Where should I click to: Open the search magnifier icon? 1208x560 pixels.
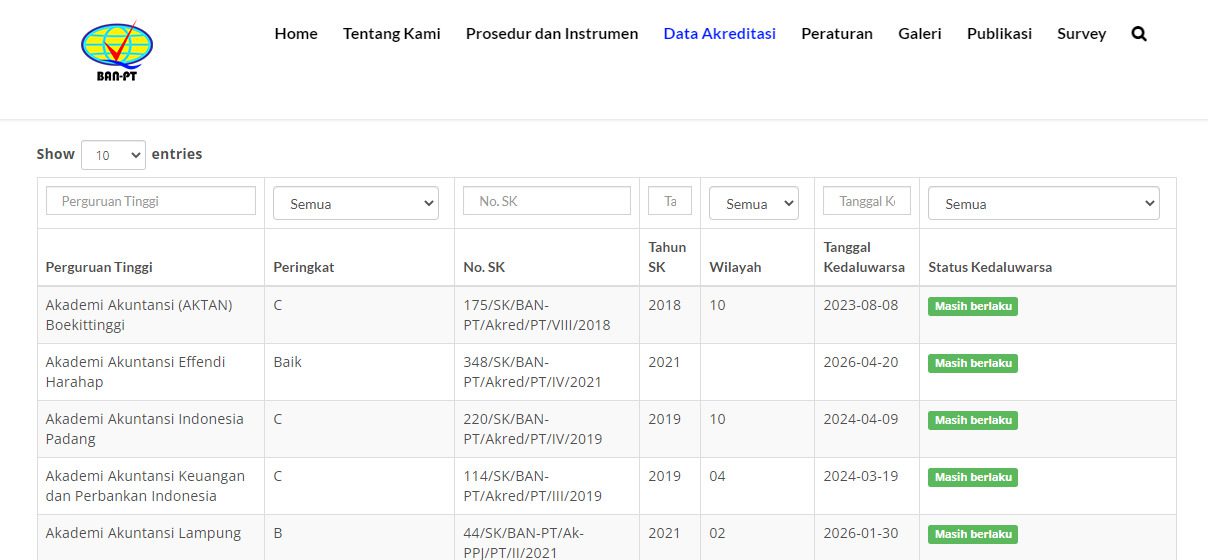pos(1139,34)
